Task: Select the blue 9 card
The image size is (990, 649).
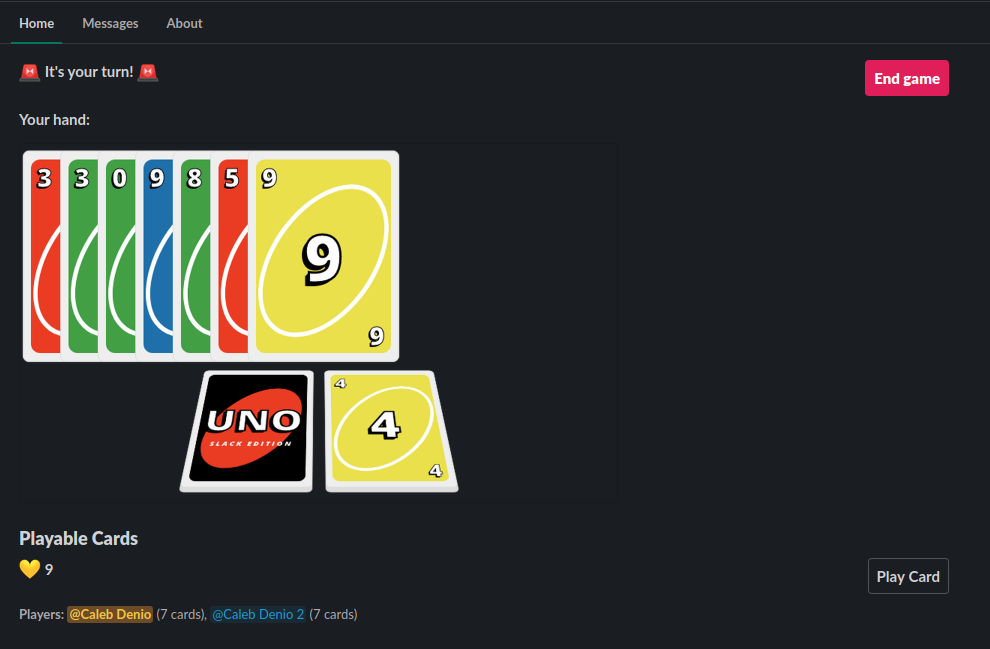Action: (x=155, y=256)
